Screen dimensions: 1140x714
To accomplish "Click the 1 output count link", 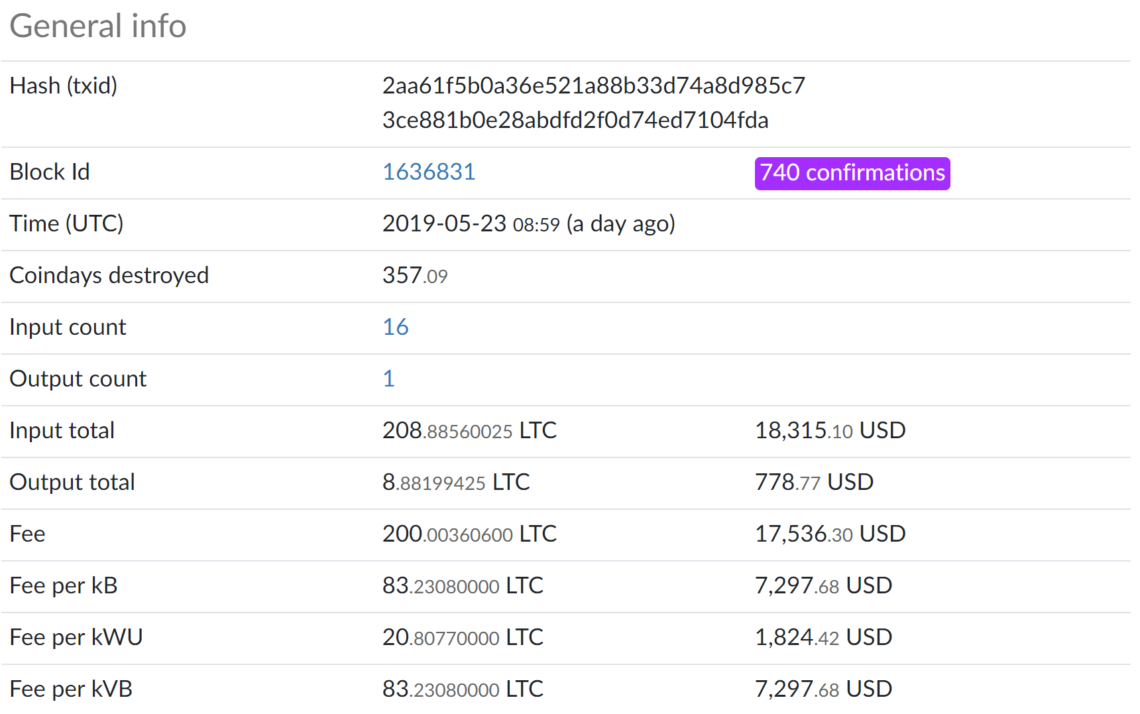I will pyautogui.click(x=388, y=378).
